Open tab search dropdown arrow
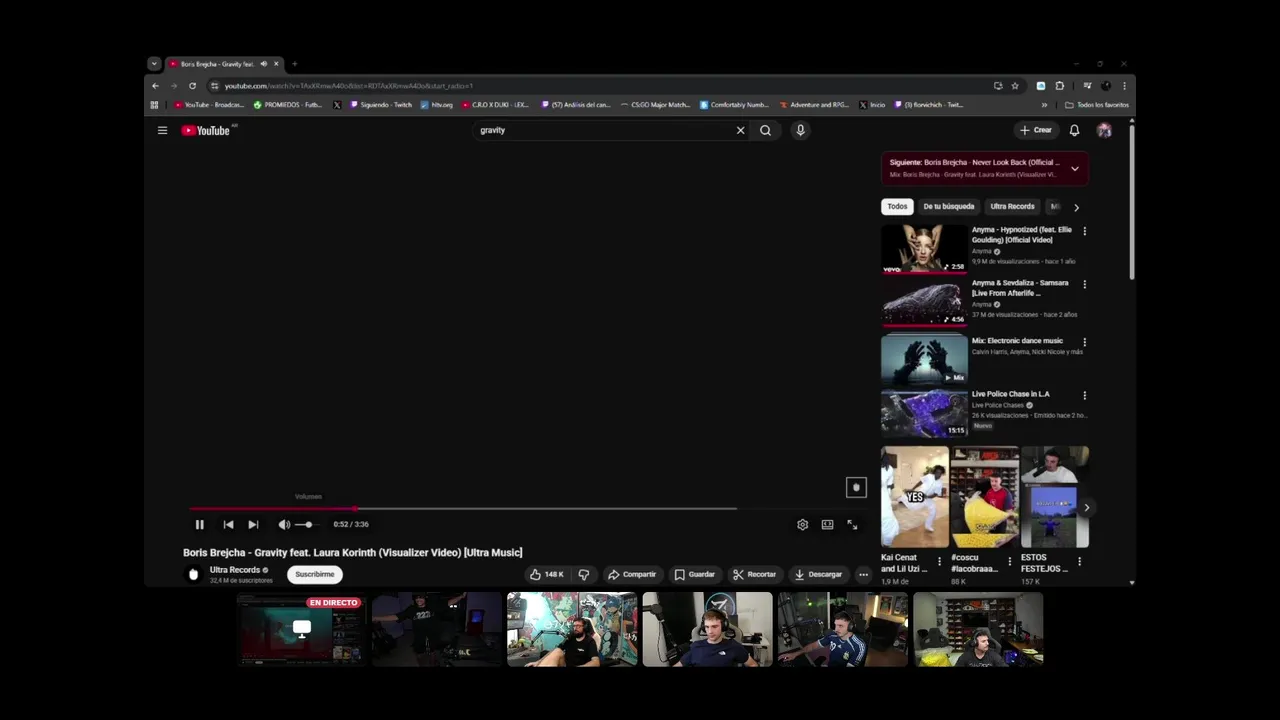 point(154,64)
